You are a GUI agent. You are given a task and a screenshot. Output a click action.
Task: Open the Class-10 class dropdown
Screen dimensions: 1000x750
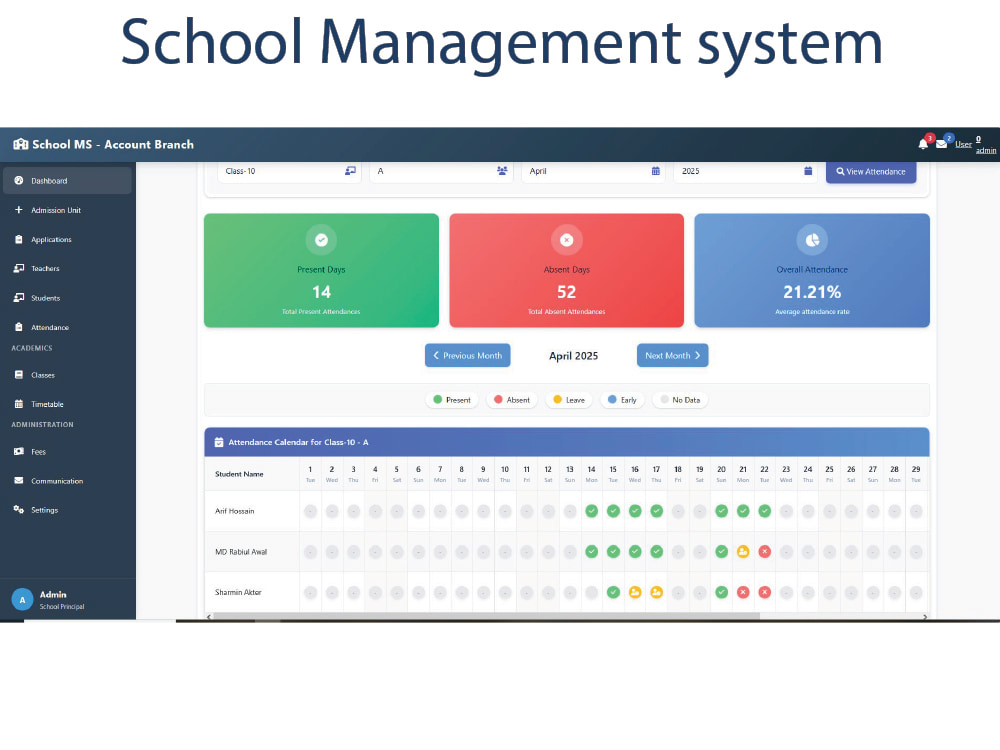[290, 171]
